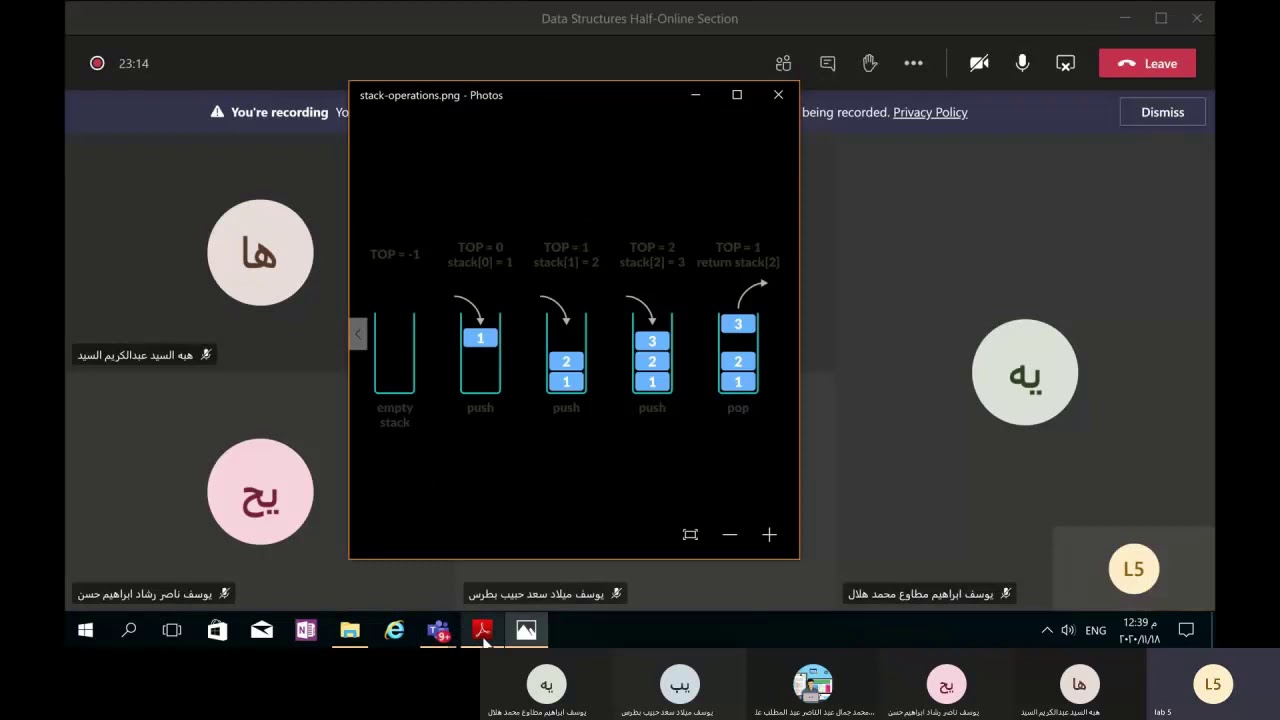1280x720 pixels.
Task: Dismiss the recording notification banner
Action: pos(1162,112)
